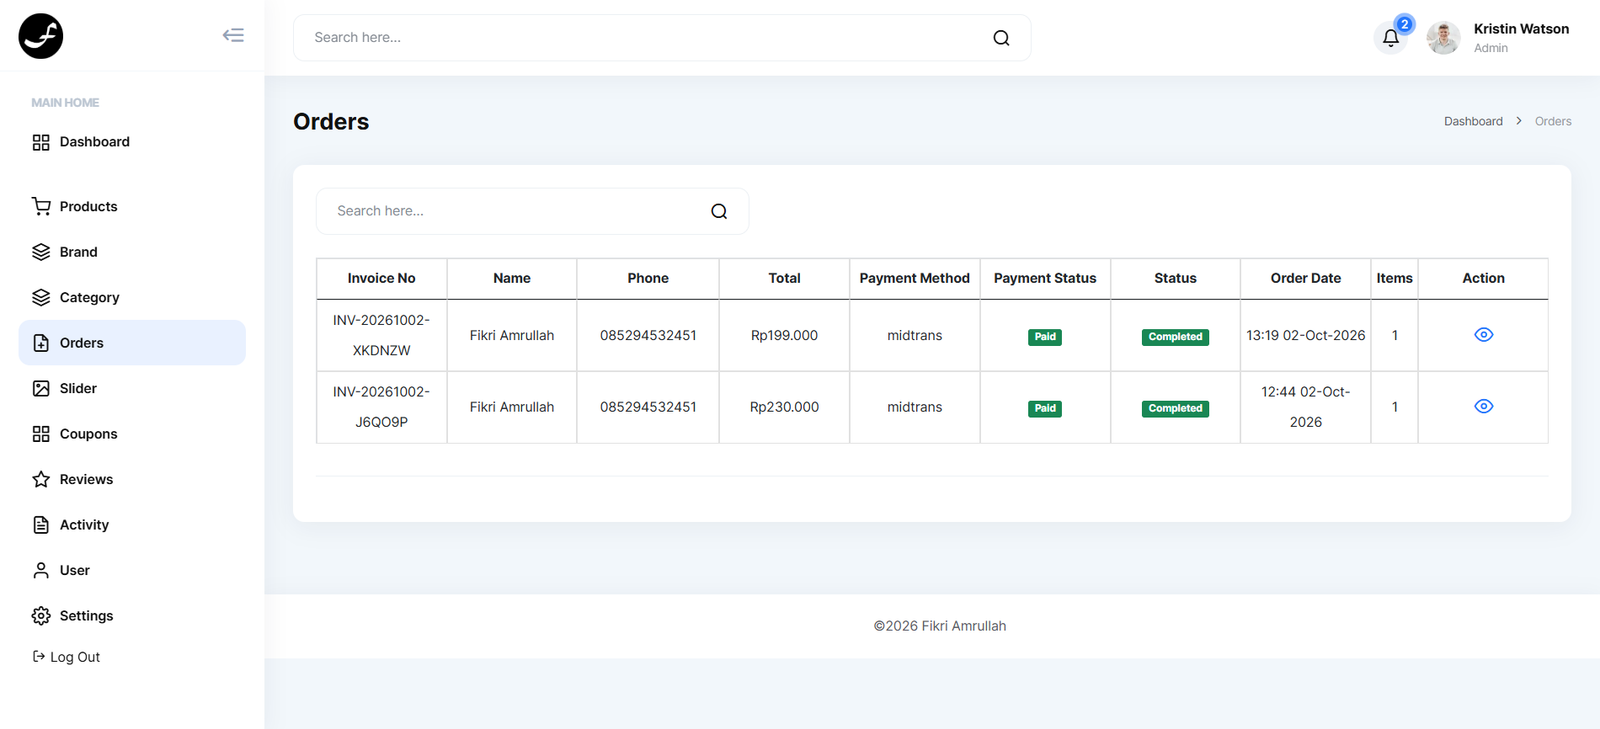Click the Category layers icon
Viewport: 1600px width, 729px height.
[41, 297]
